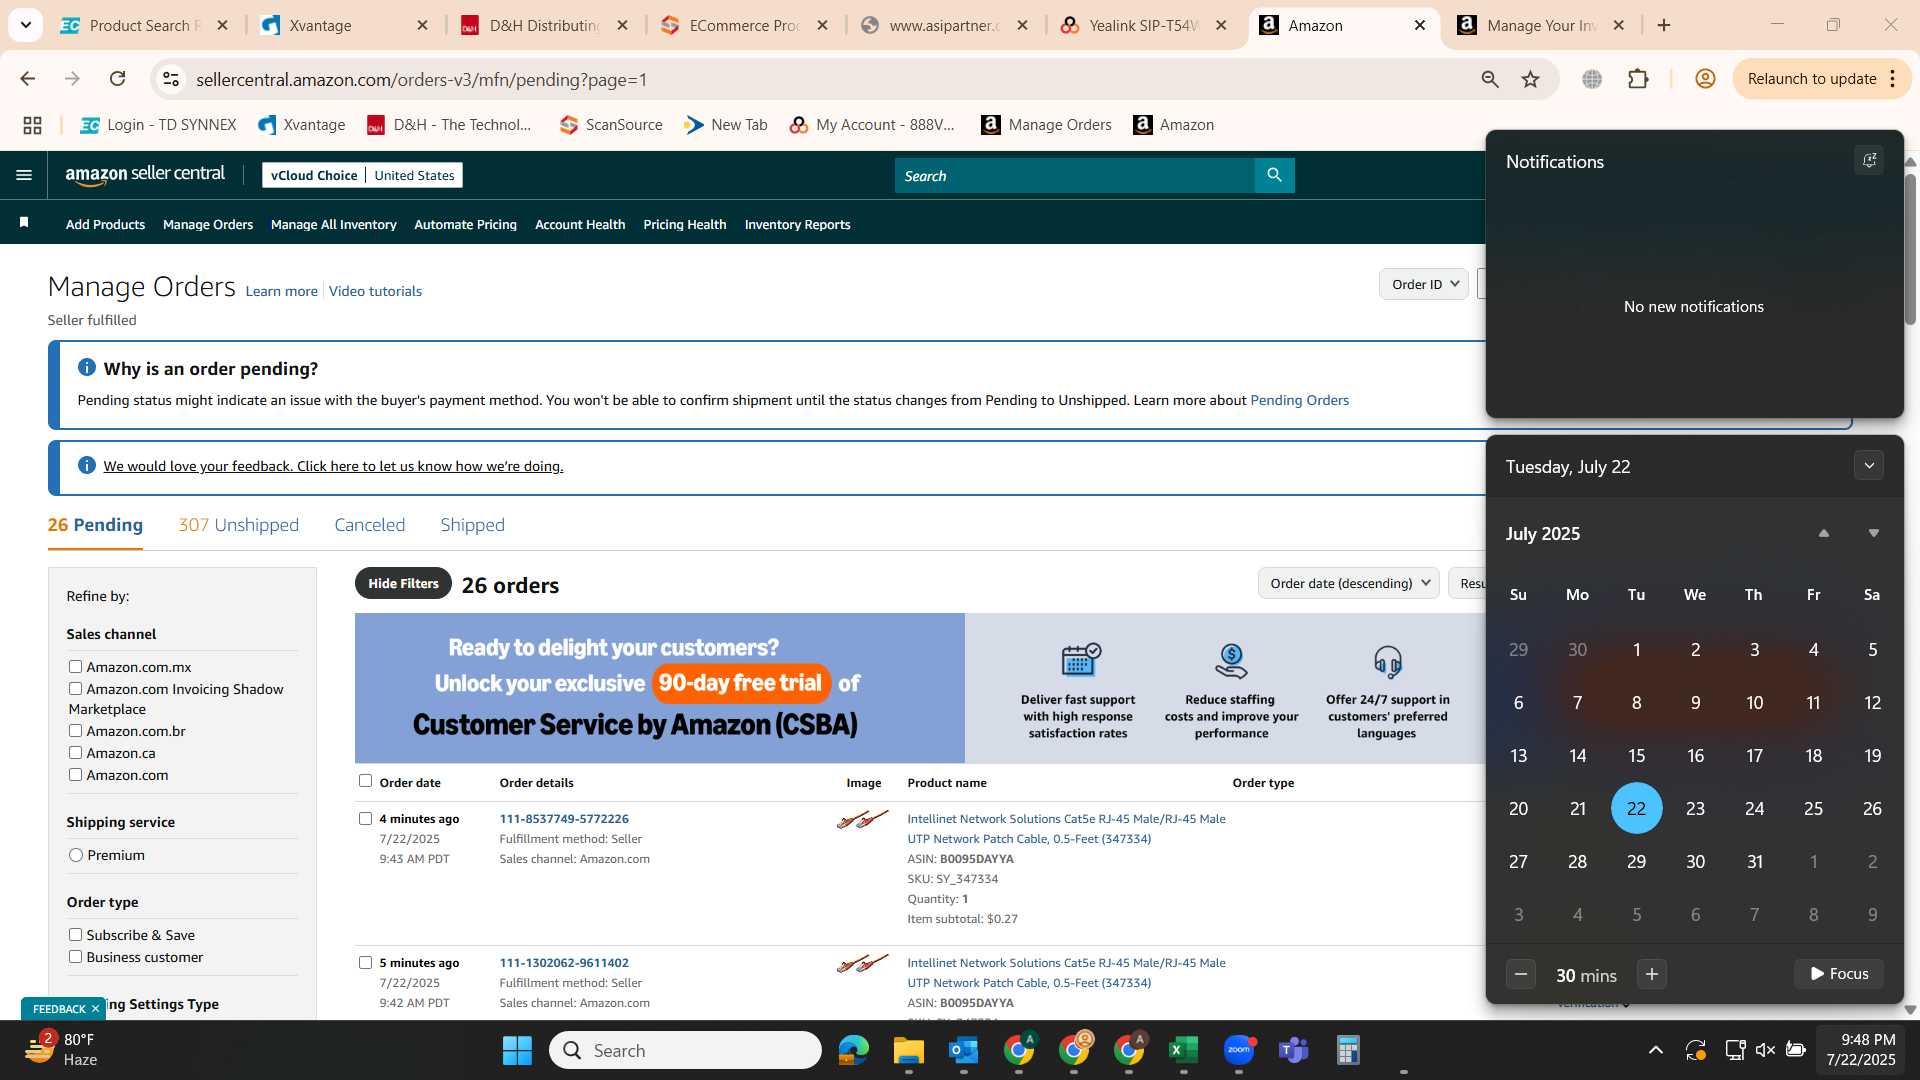
Task: Open the Chrome zoom magnifier icon
Action: [x=1490, y=79]
